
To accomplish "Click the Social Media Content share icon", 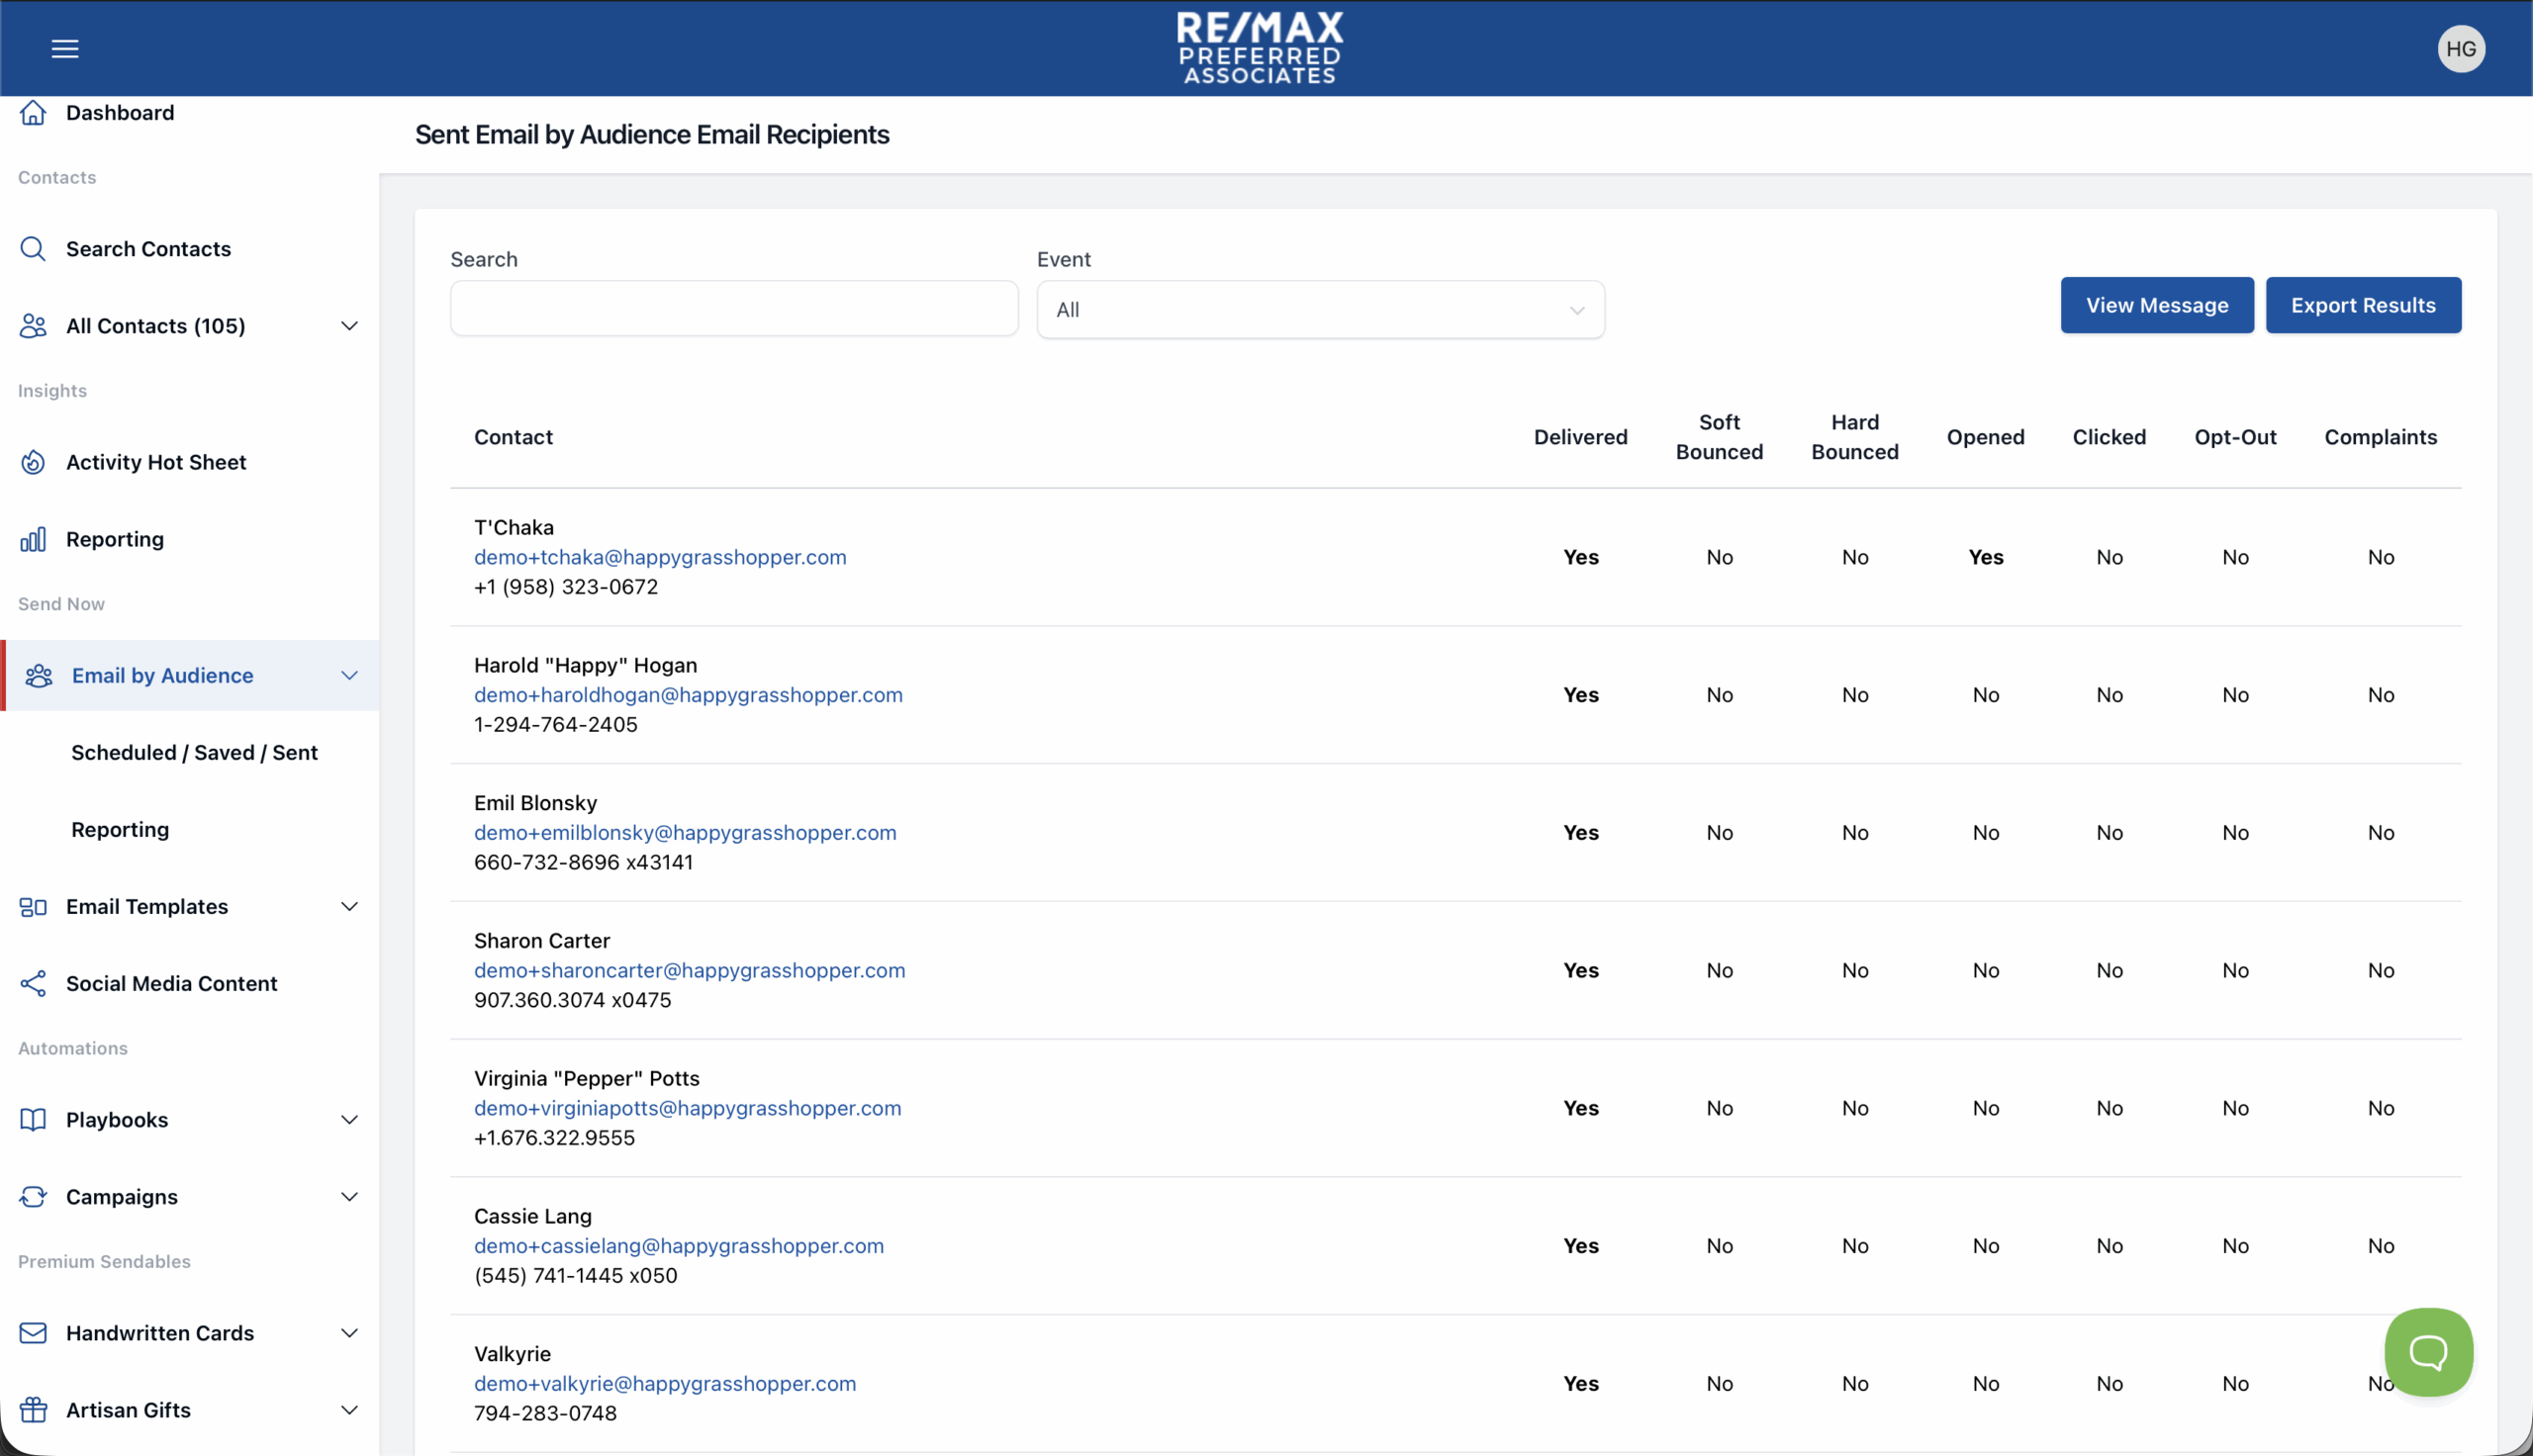I will (33, 984).
